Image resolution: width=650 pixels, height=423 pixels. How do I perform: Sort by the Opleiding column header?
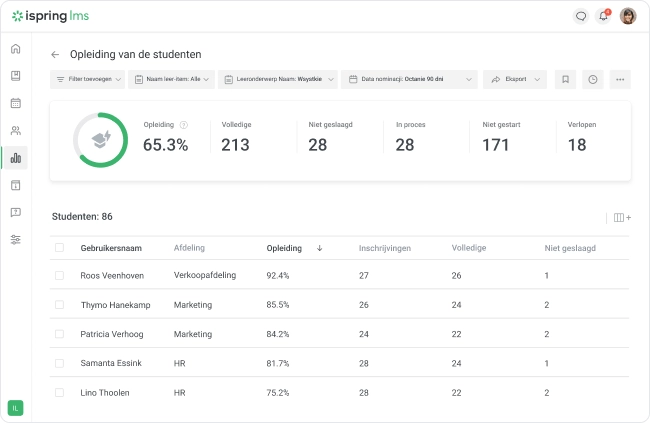[284, 248]
